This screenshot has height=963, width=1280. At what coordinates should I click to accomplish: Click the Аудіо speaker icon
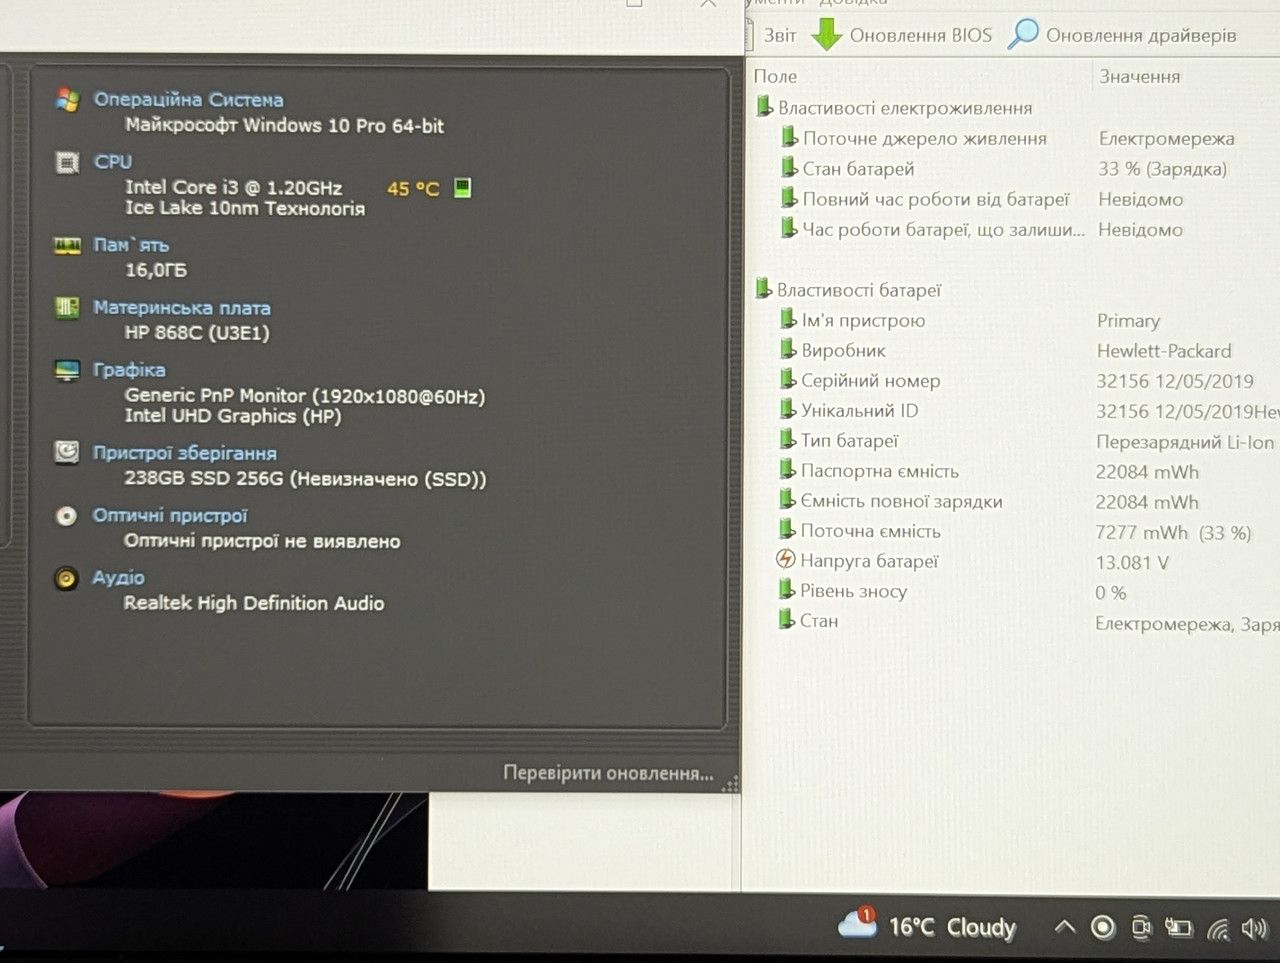(66, 578)
